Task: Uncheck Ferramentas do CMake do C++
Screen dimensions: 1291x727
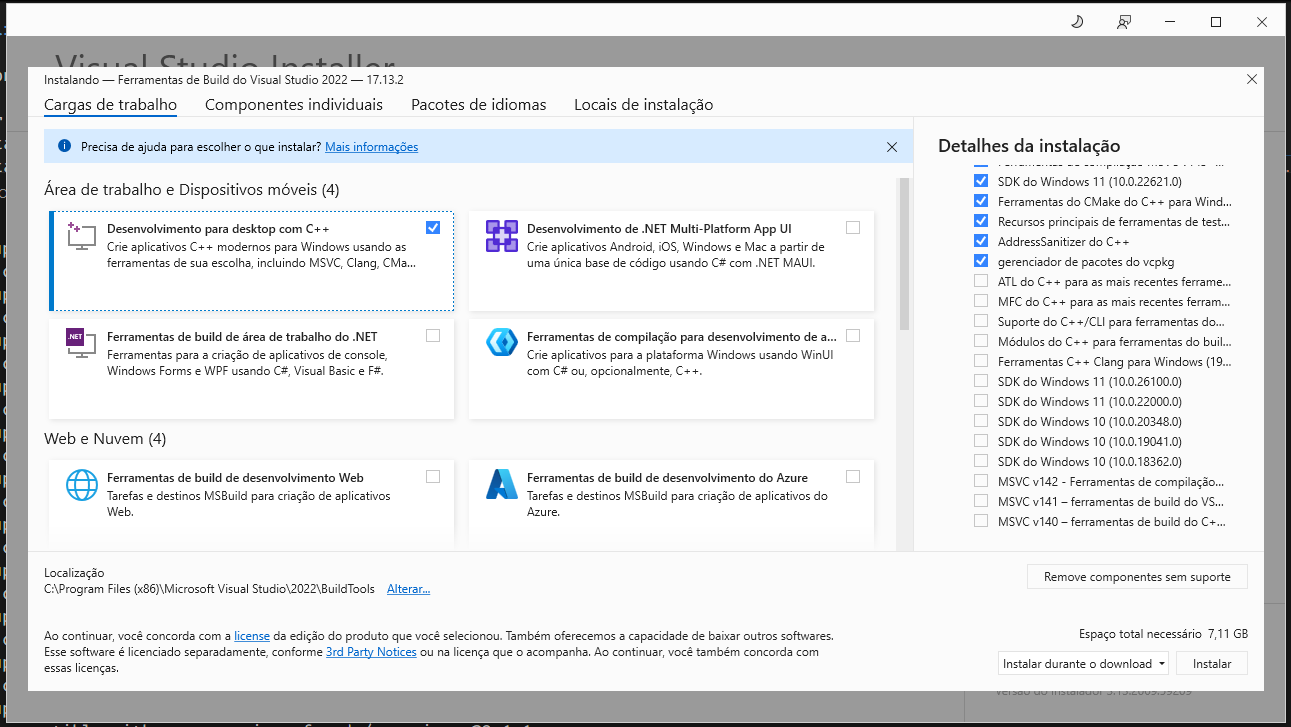Action: (x=980, y=201)
